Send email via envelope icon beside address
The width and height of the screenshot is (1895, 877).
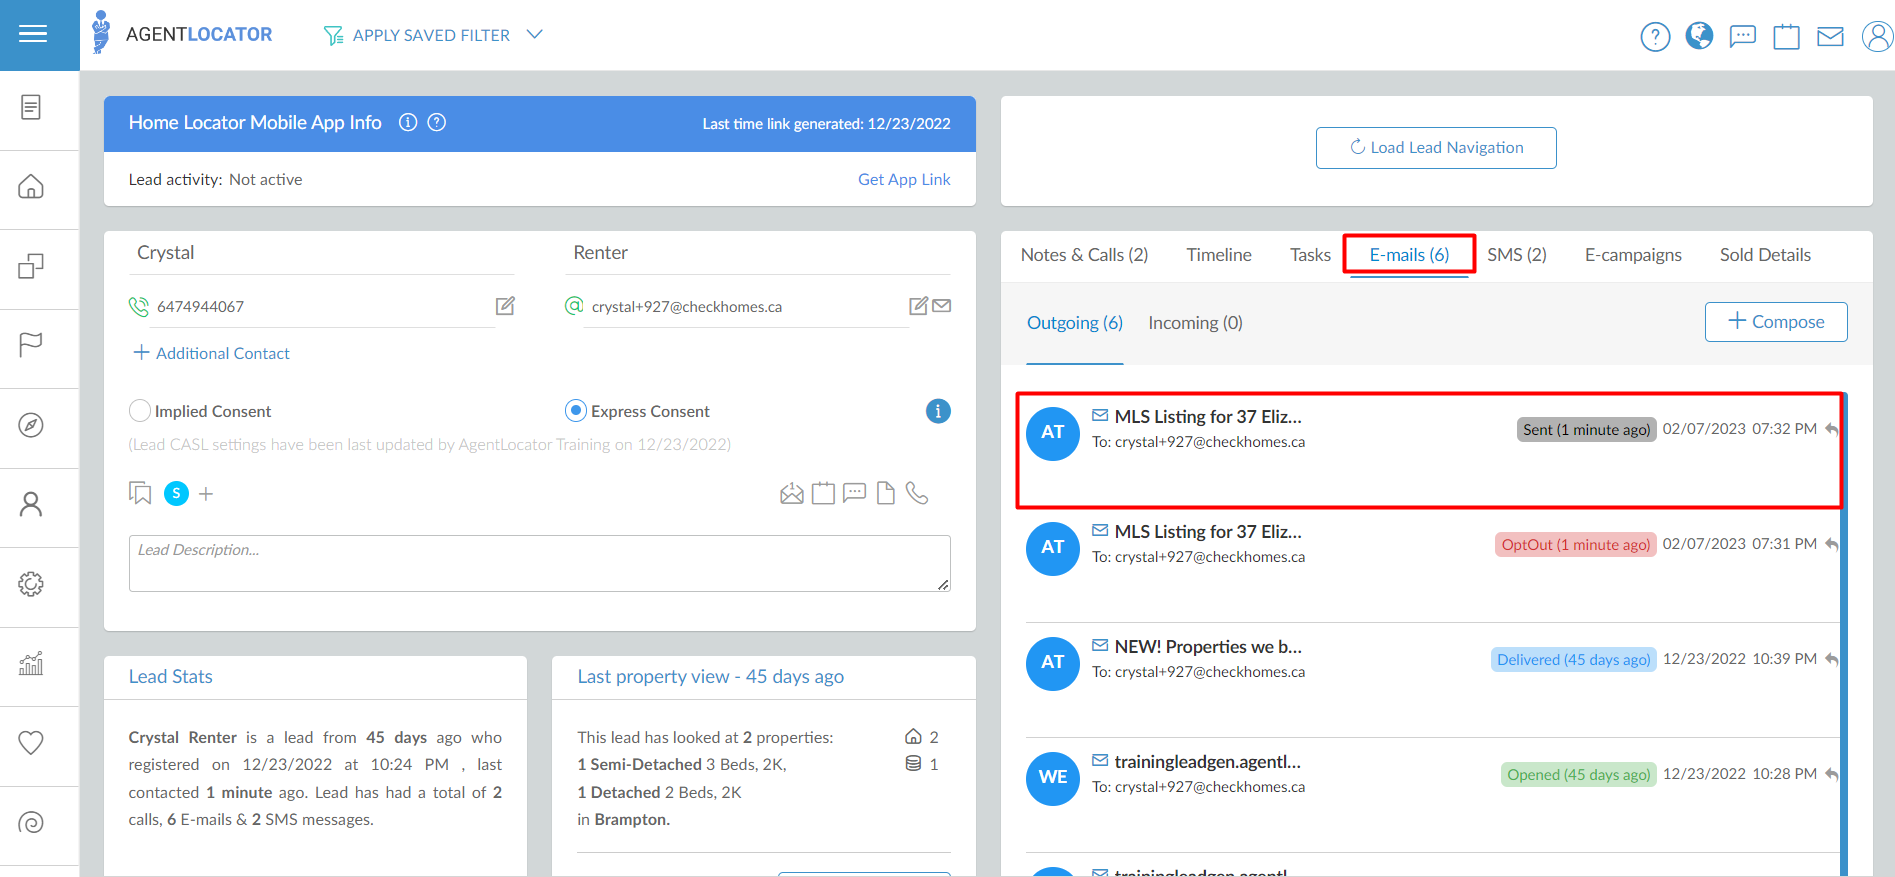pyautogui.click(x=941, y=306)
